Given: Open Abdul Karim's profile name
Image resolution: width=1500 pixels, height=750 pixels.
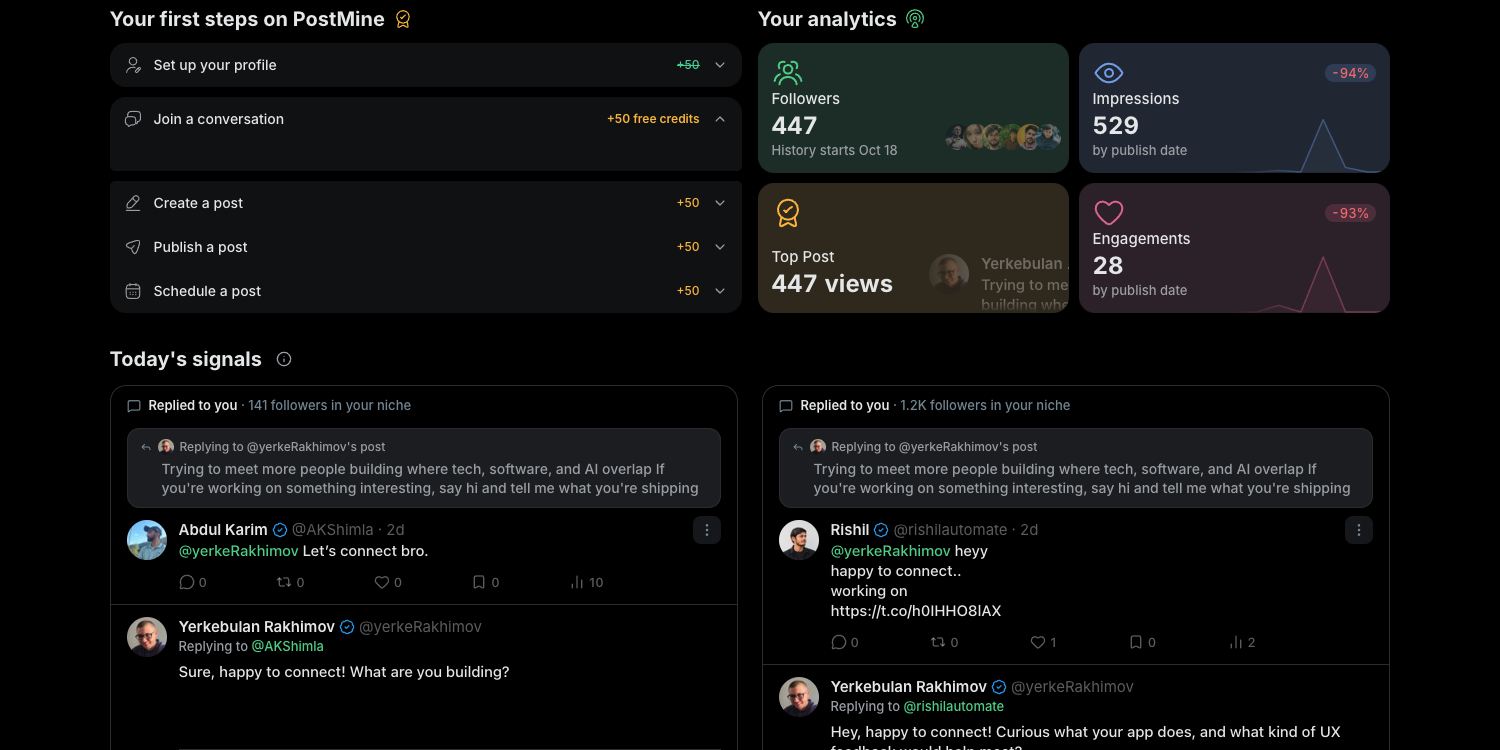Looking at the screenshot, I should [x=223, y=530].
